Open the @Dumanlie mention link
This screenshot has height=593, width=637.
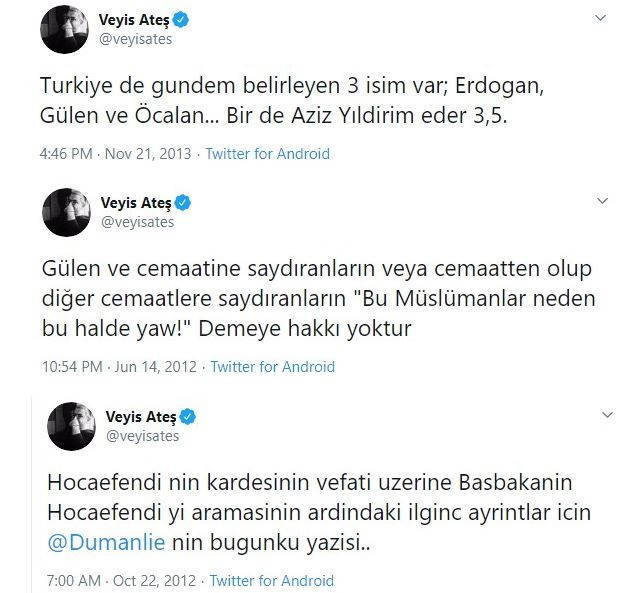tap(106, 542)
